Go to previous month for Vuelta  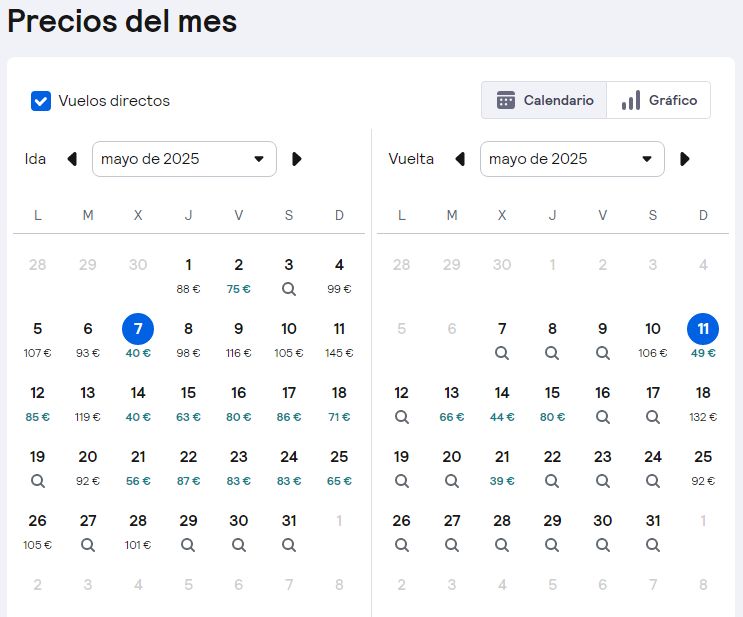pos(460,159)
